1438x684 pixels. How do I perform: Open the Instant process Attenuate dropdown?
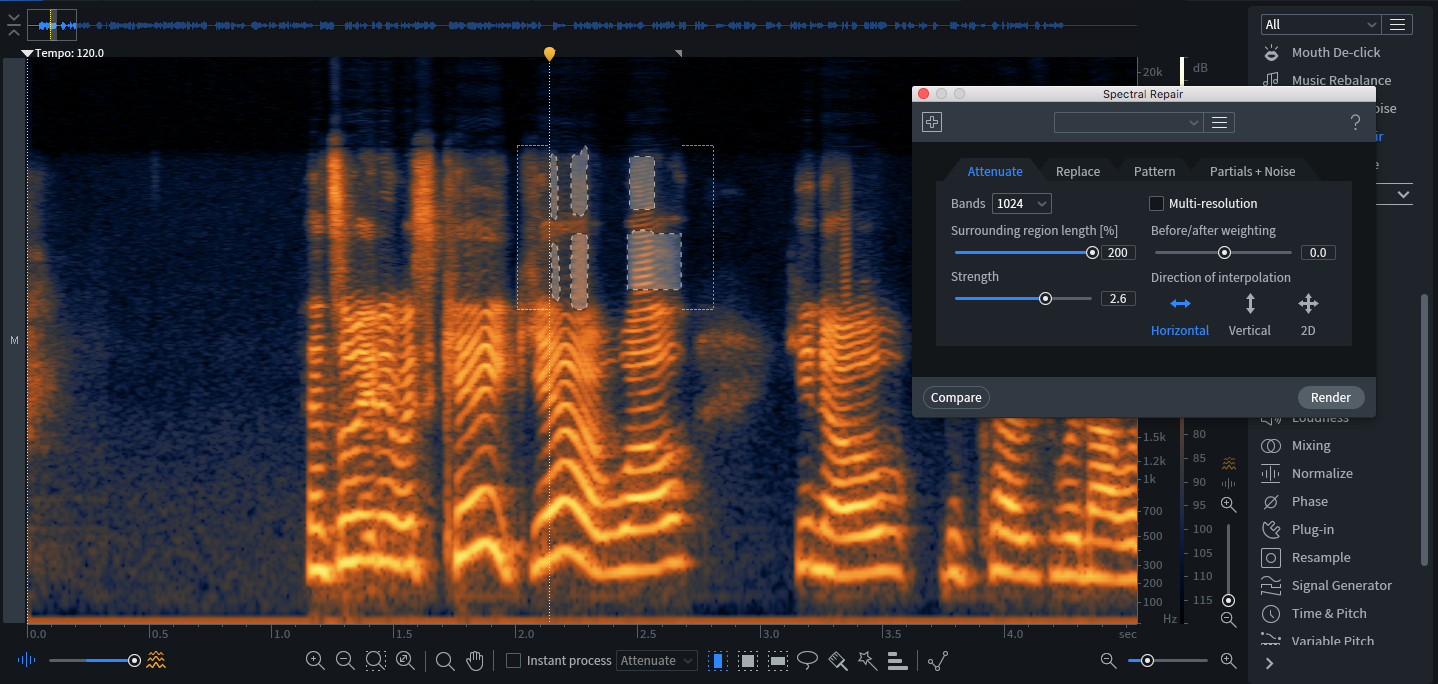(x=657, y=660)
